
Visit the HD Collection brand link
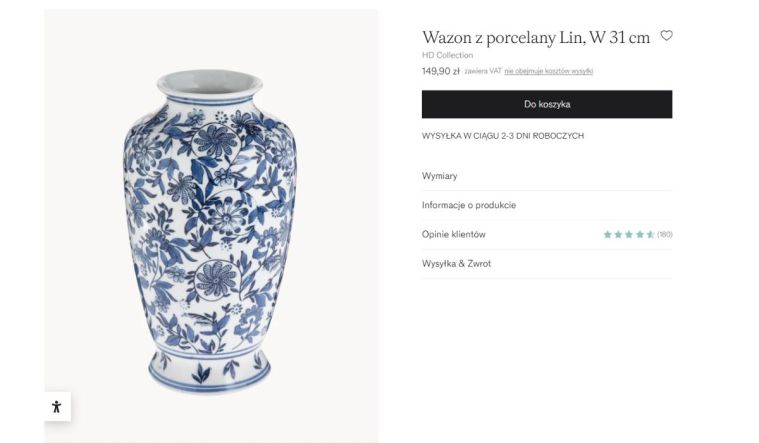[447, 55]
